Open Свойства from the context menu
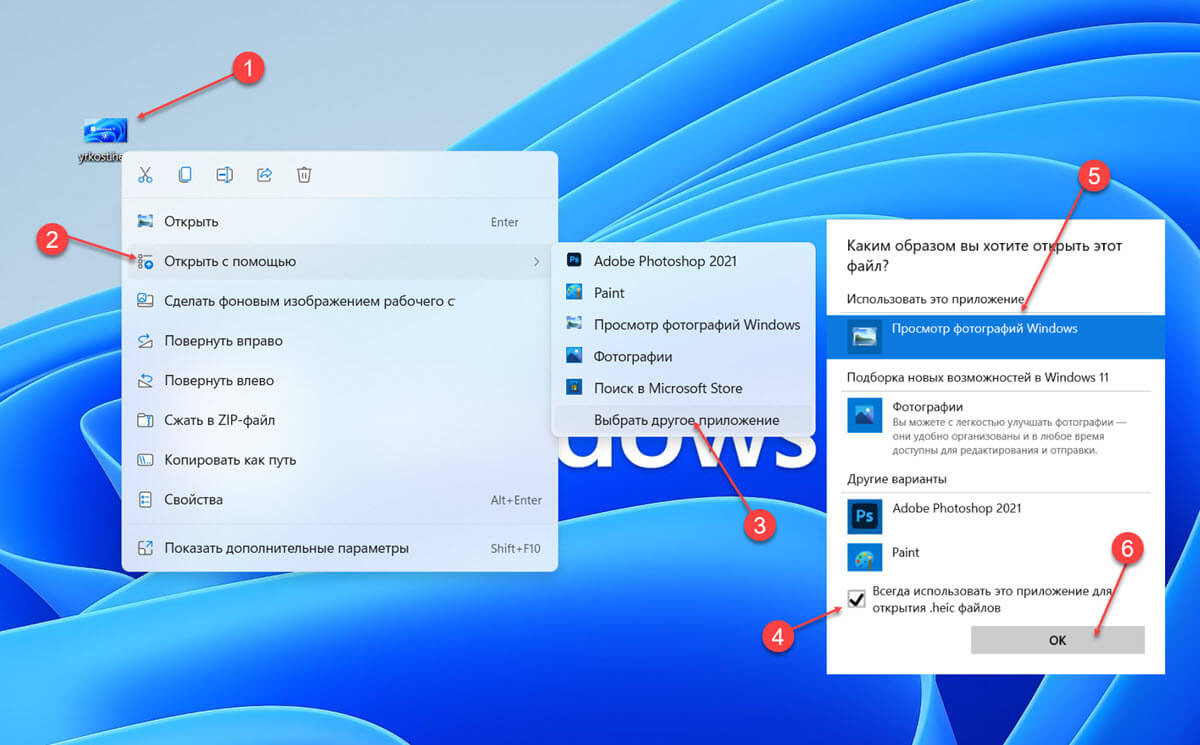The image size is (1200, 745). coord(340,499)
